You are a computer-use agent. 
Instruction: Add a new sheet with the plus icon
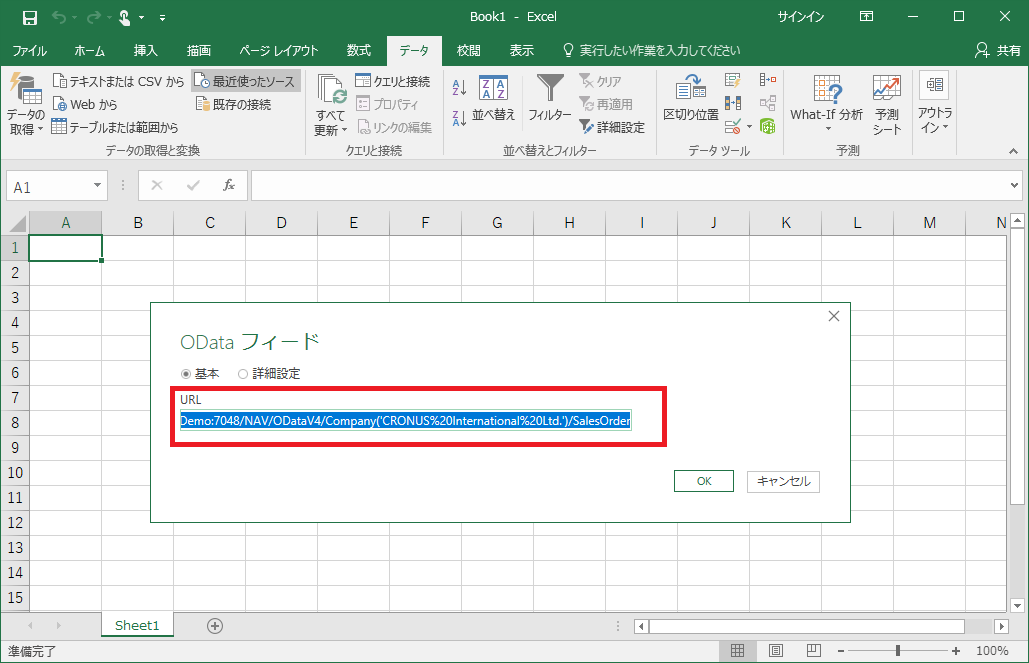coord(215,626)
